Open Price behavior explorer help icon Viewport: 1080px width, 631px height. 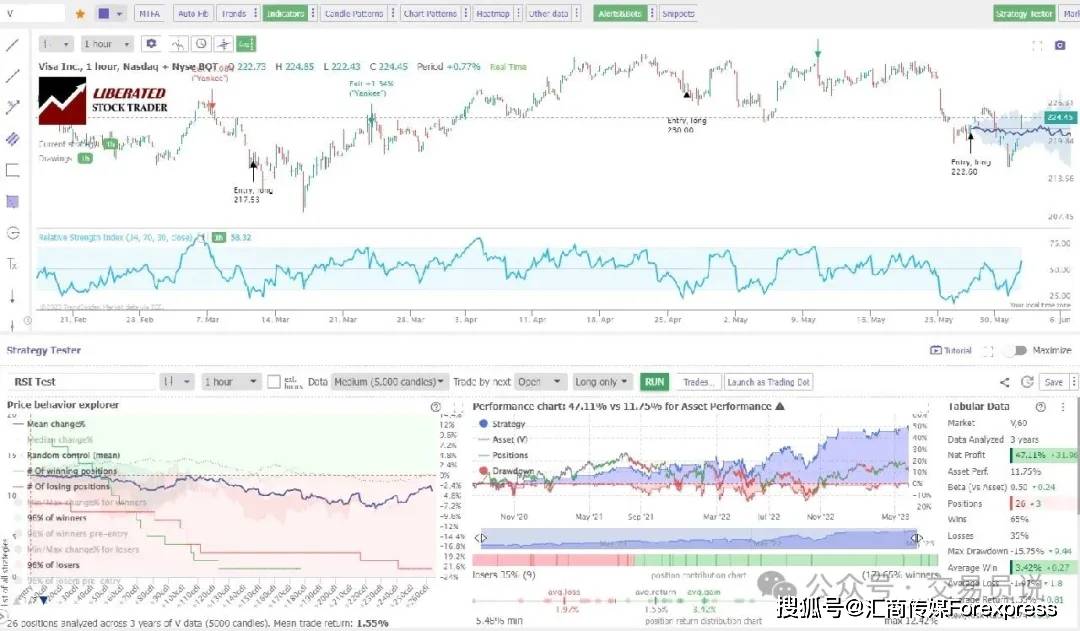click(x=435, y=407)
